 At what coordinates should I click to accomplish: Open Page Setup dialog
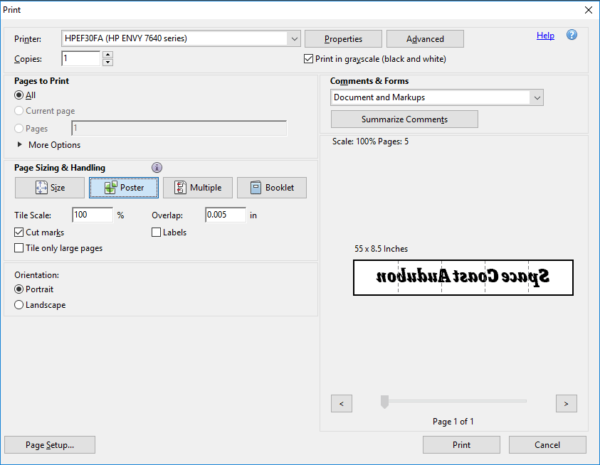(x=50, y=445)
